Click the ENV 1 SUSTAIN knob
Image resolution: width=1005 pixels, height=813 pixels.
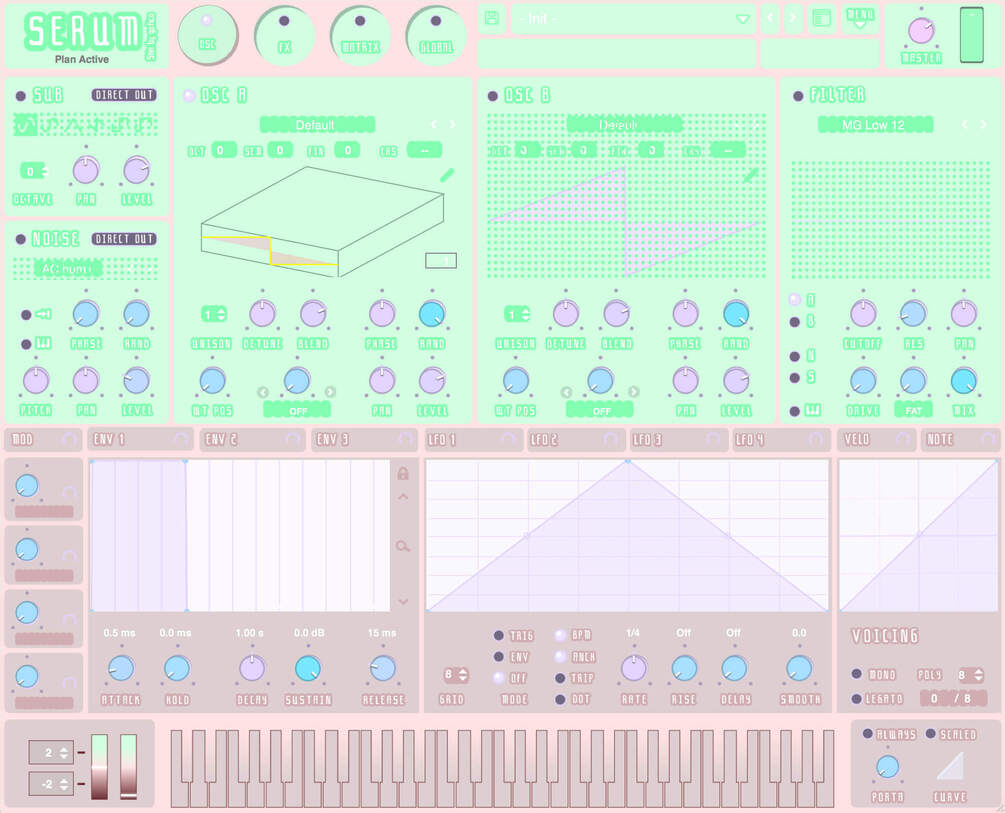308,668
